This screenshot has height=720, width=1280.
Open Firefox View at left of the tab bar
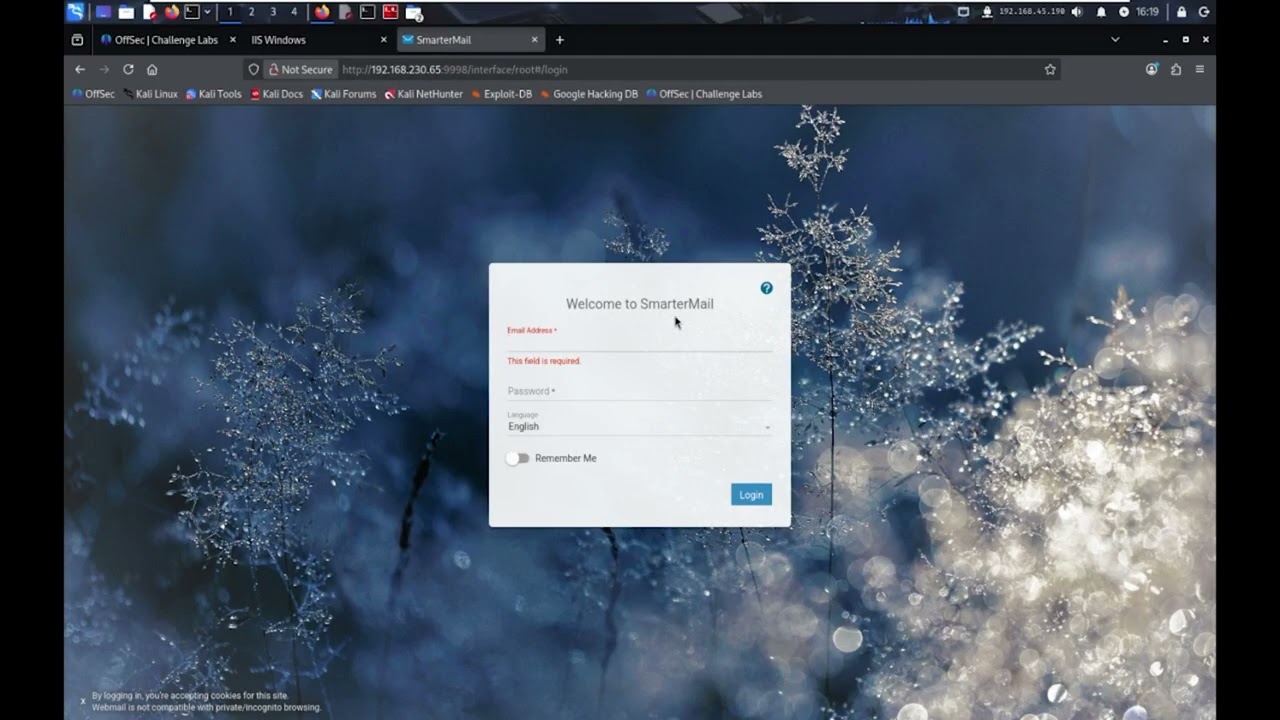(x=77, y=40)
